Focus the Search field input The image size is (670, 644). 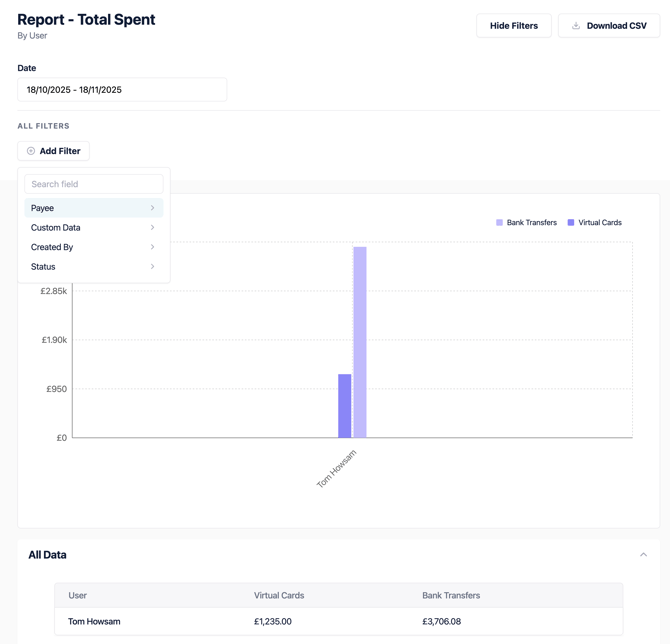[94, 184]
